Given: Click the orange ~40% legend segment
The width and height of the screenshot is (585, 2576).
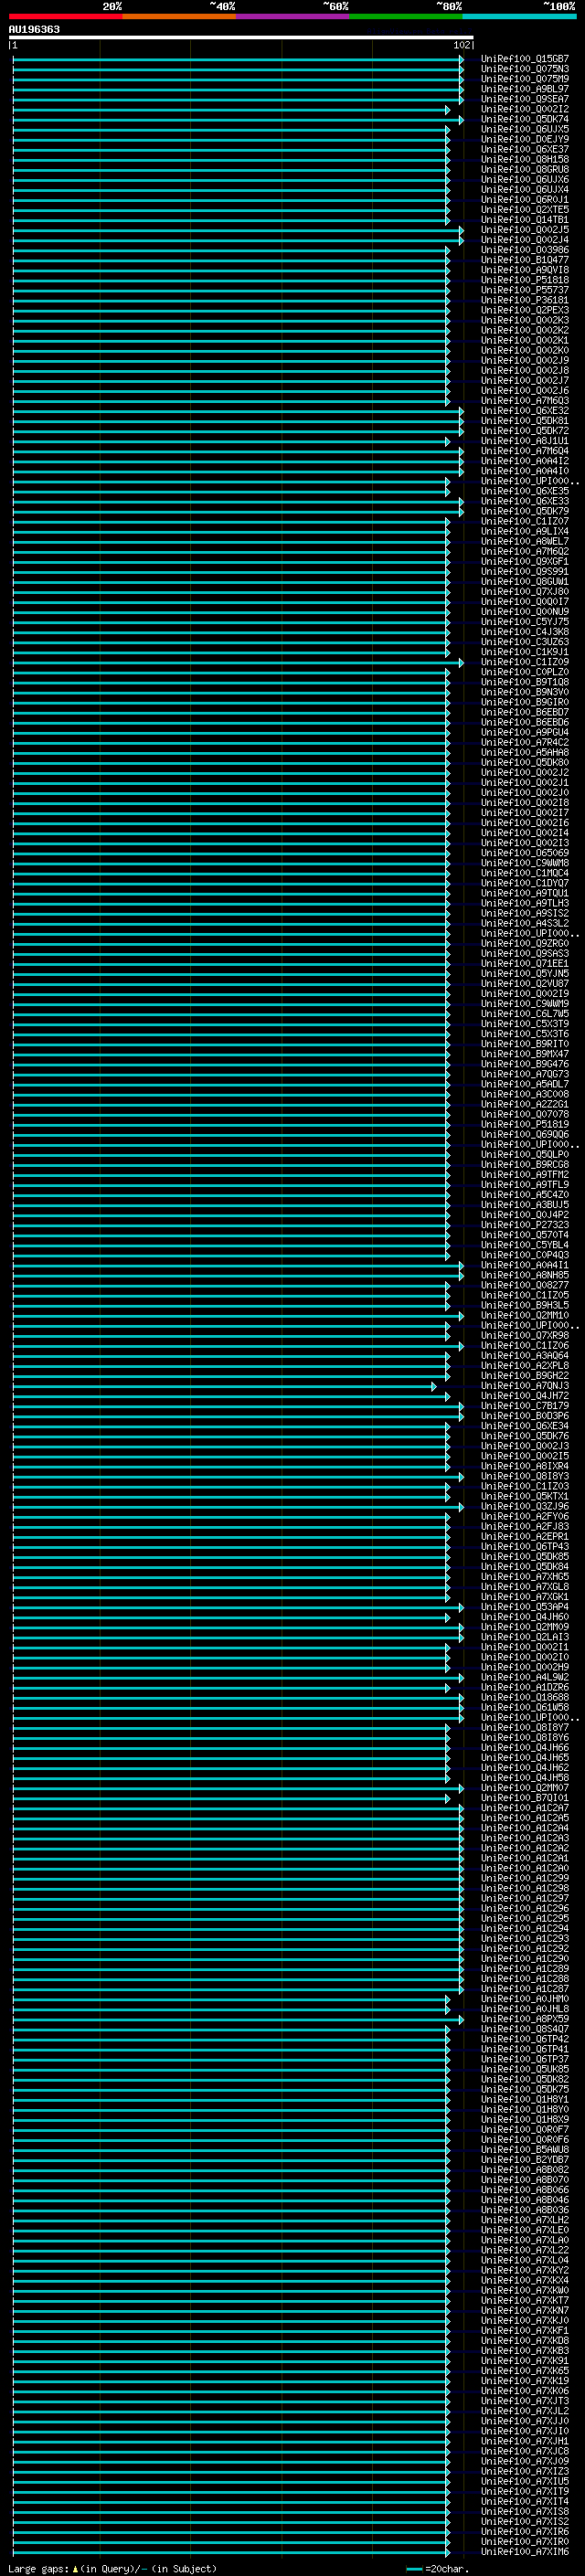Looking at the screenshot, I should pos(179,16).
